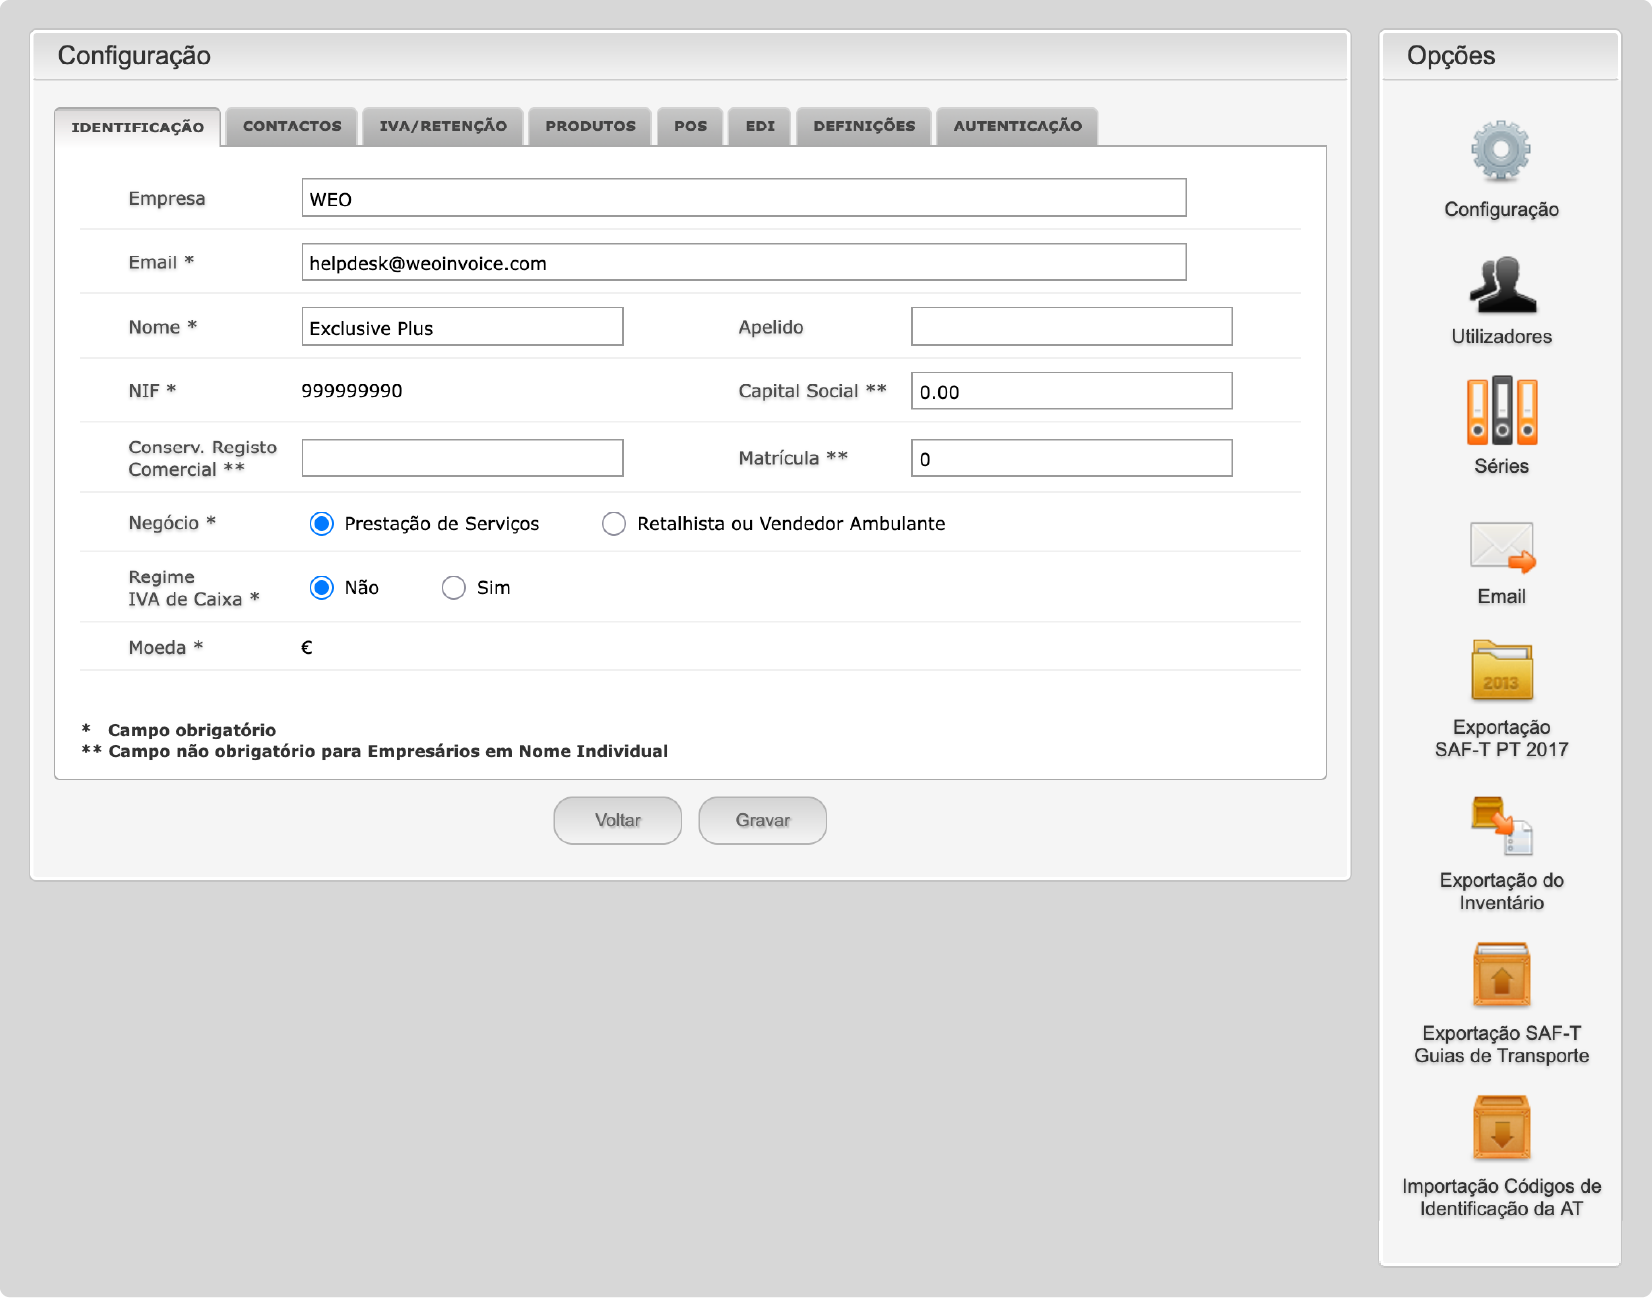This screenshot has width=1652, height=1298.
Task: Go to the Definições tab
Action: click(864, 126)
